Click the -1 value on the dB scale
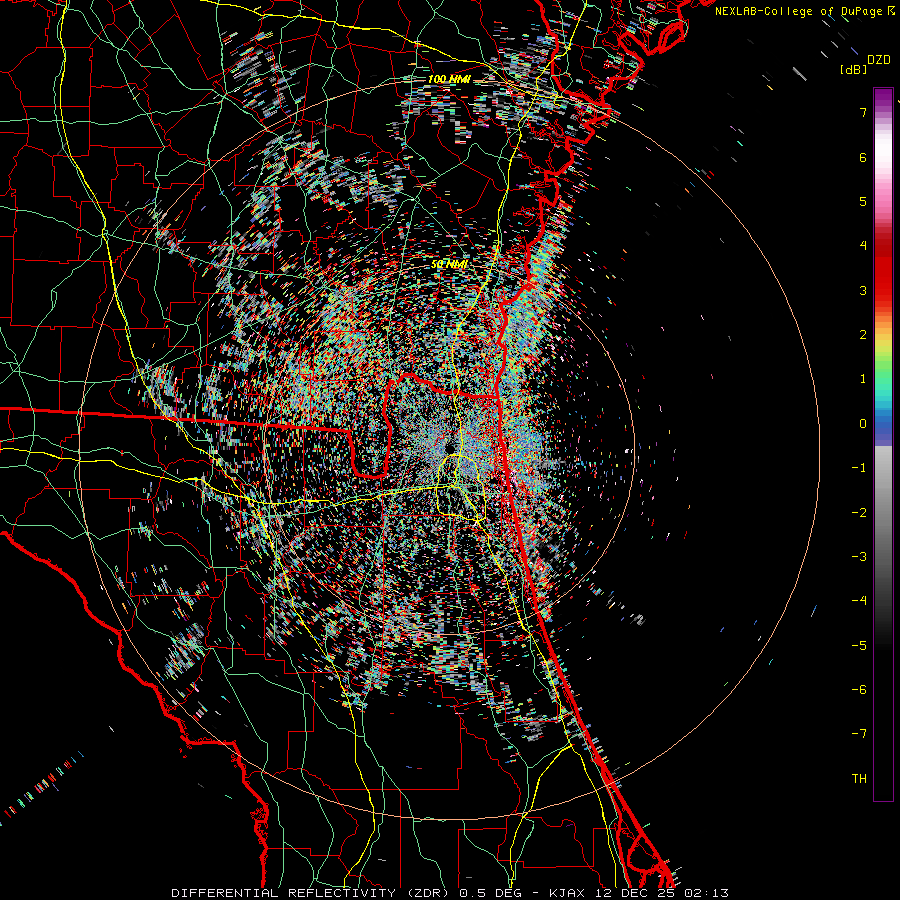Viewport: 900px width, 900px height. pyautogui.click(x=859, y=468)
